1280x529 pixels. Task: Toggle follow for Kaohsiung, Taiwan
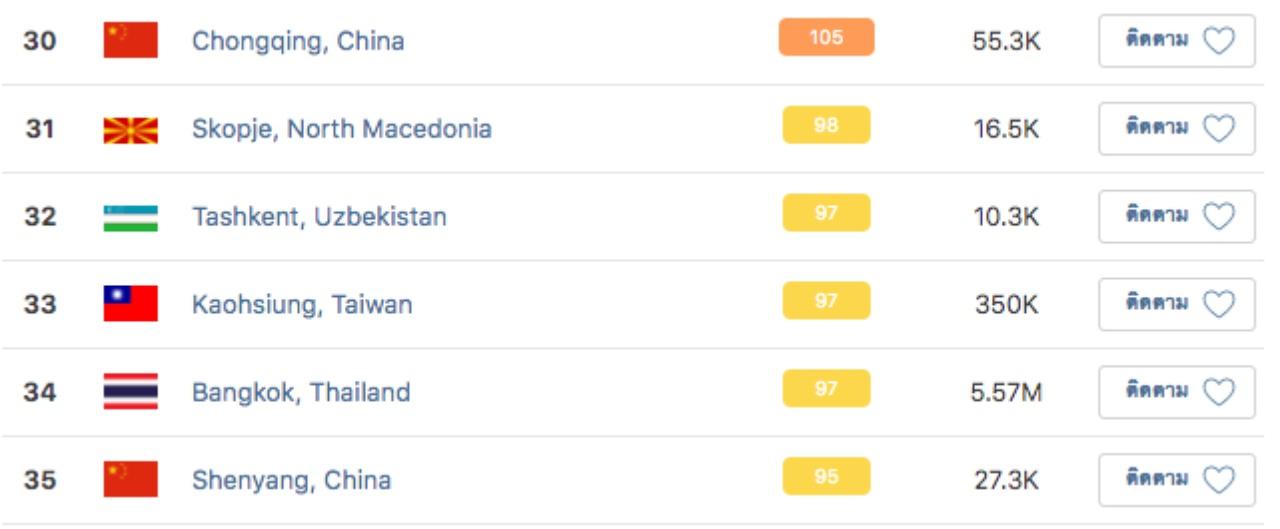pyautogui.click(x=1176, y=304)
